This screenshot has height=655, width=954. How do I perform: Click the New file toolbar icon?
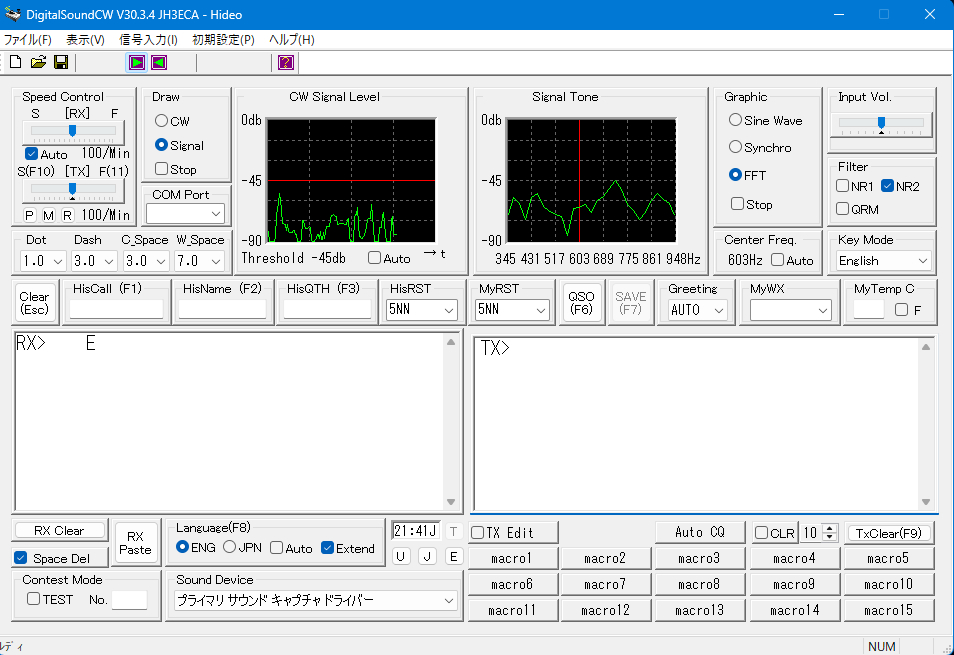[15, 63]
